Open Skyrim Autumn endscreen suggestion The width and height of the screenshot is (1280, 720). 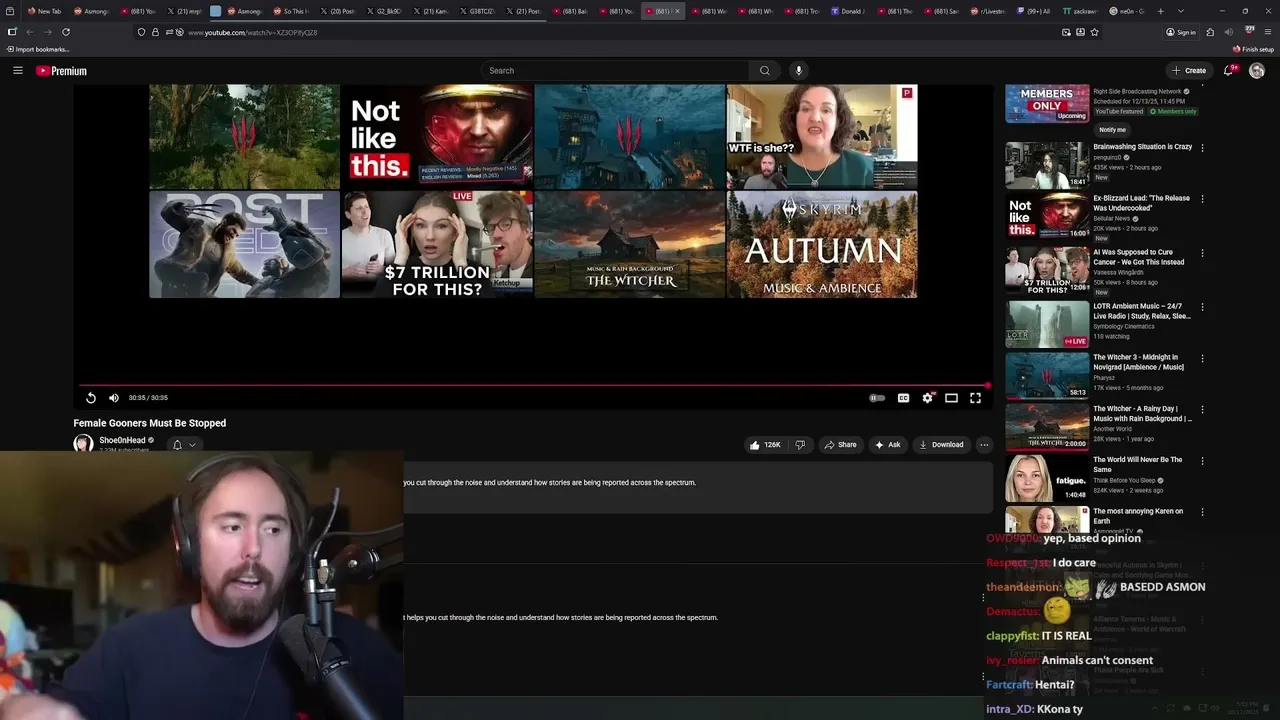pos(822,245)
